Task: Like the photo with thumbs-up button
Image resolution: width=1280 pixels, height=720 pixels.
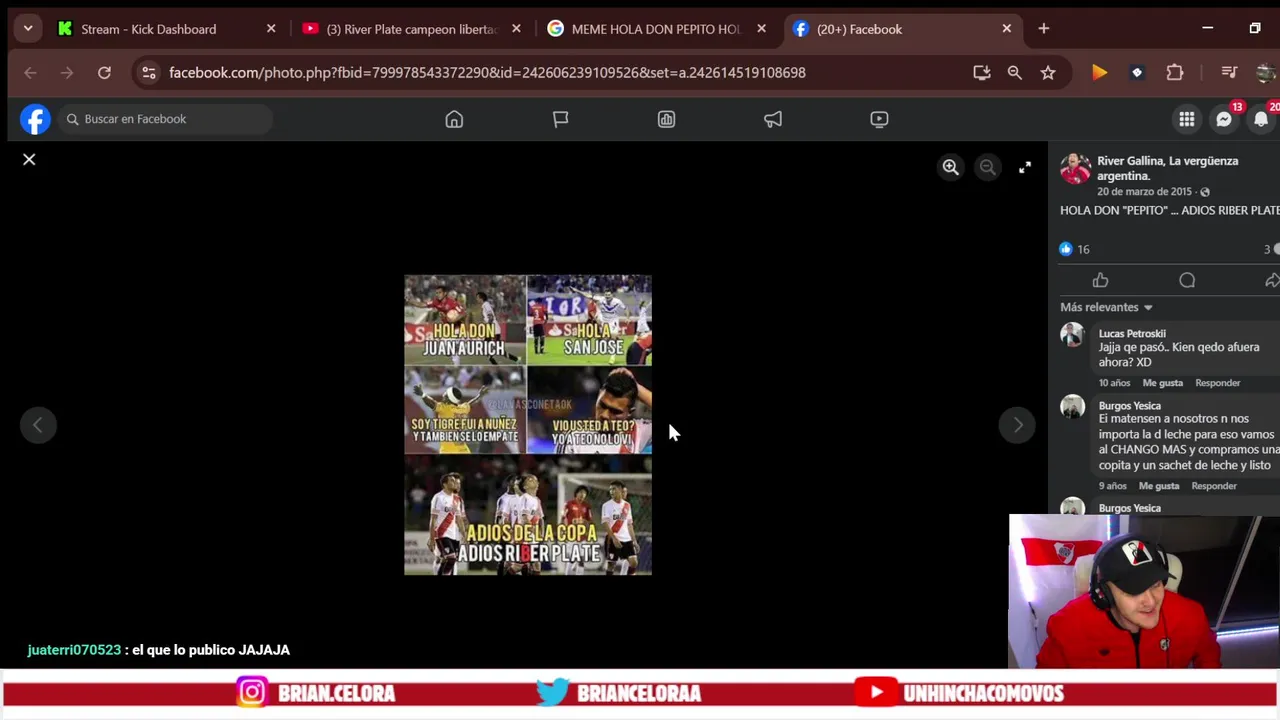Action: [1100, 280]
